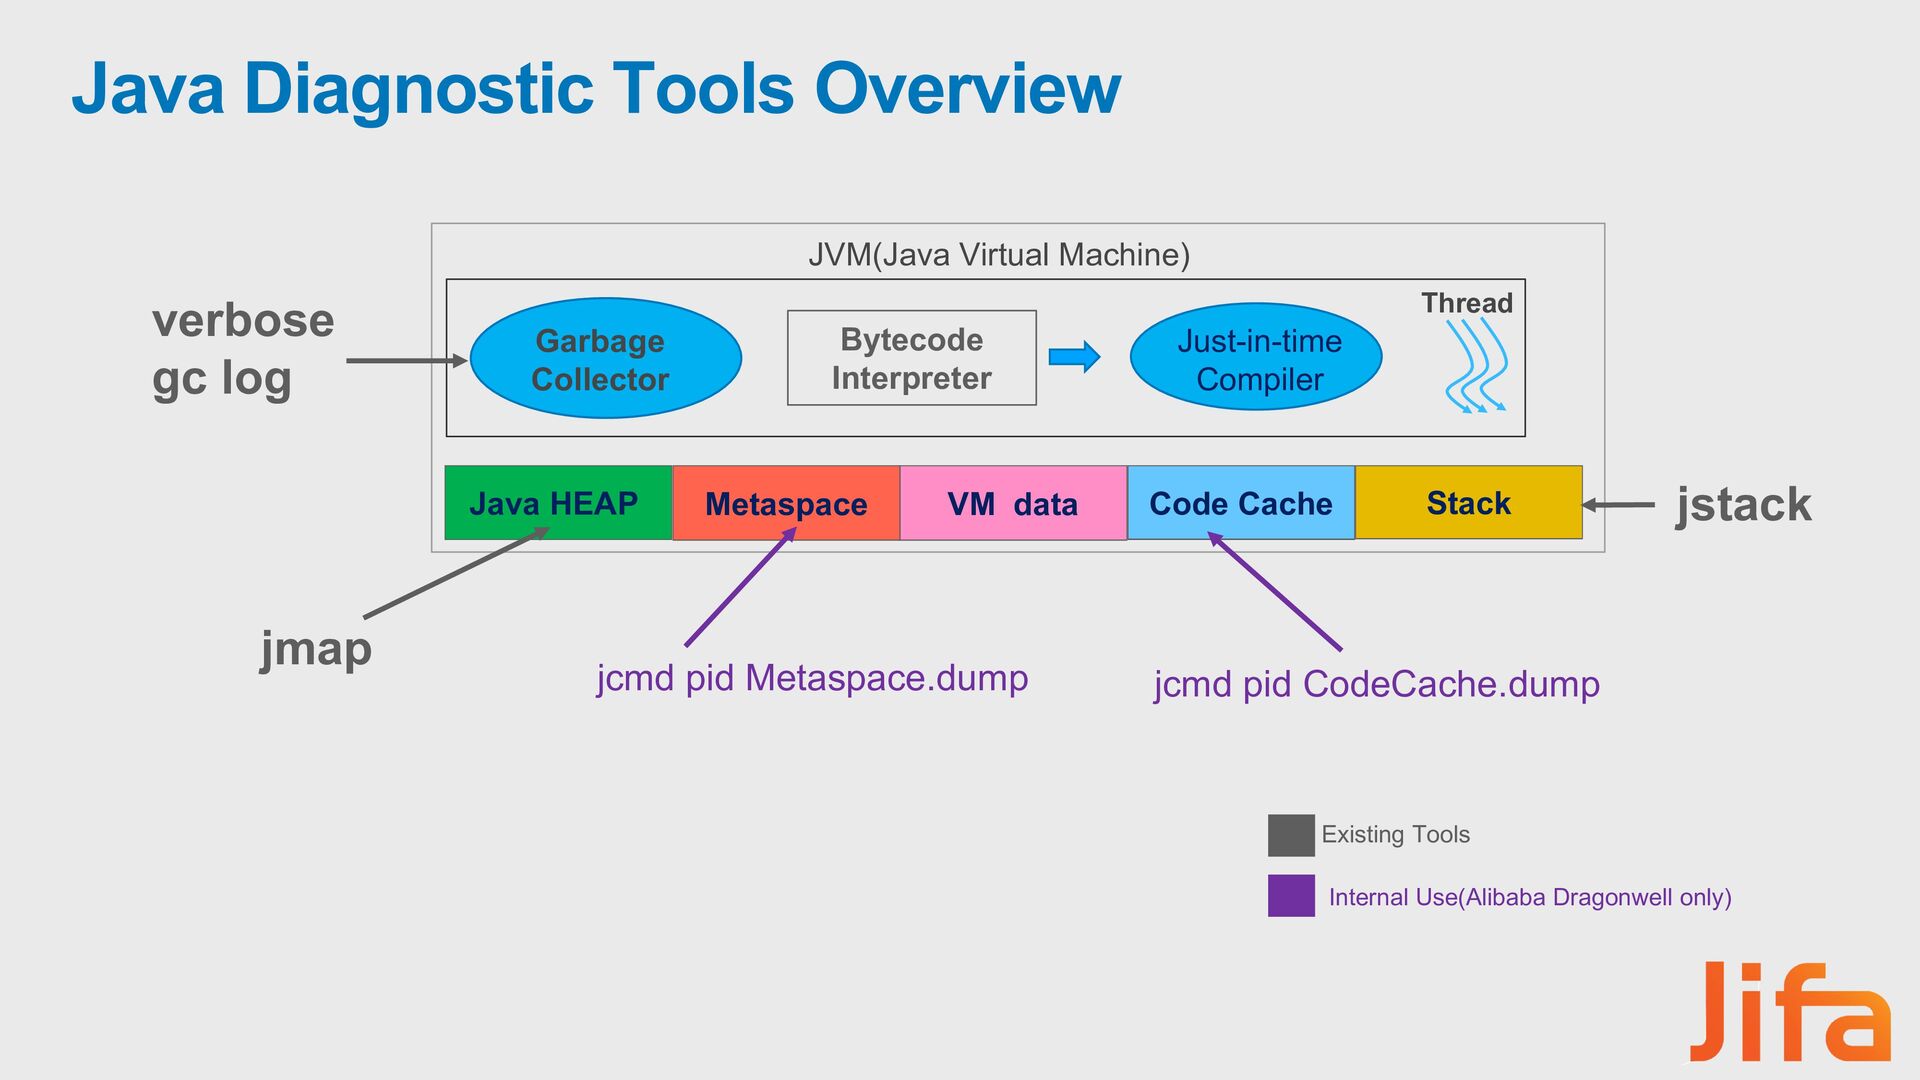Click the blue arrow between Interpreter and Compiler
1920x1080 pixels.
[1074, 357]
